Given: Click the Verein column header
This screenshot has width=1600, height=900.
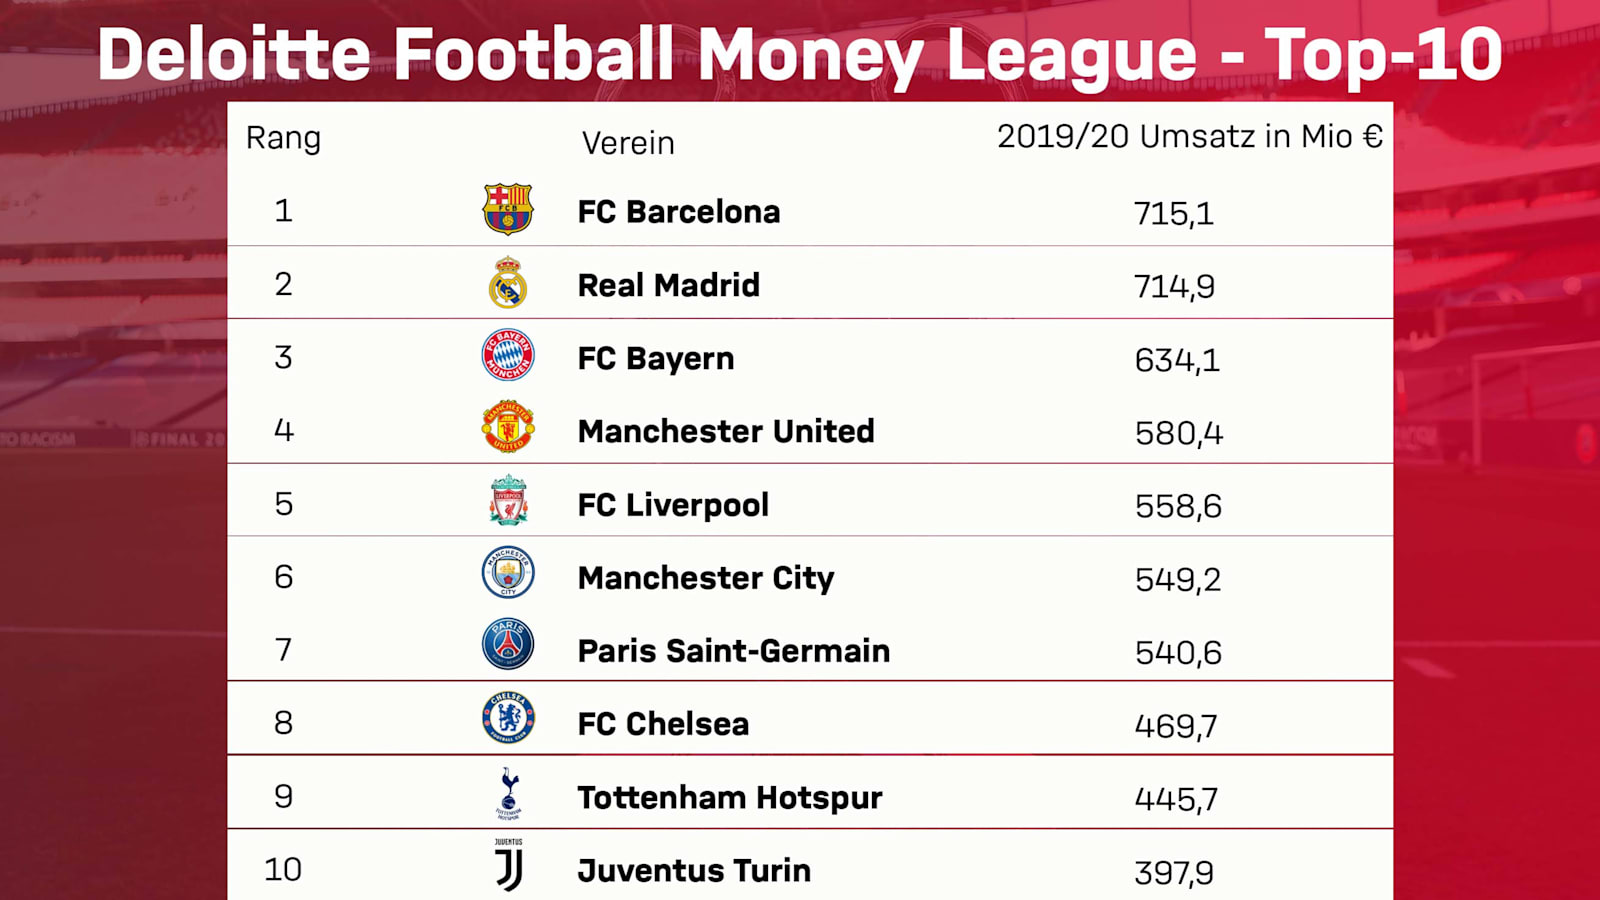Looking at the screenshot, I should coord(628,143).
